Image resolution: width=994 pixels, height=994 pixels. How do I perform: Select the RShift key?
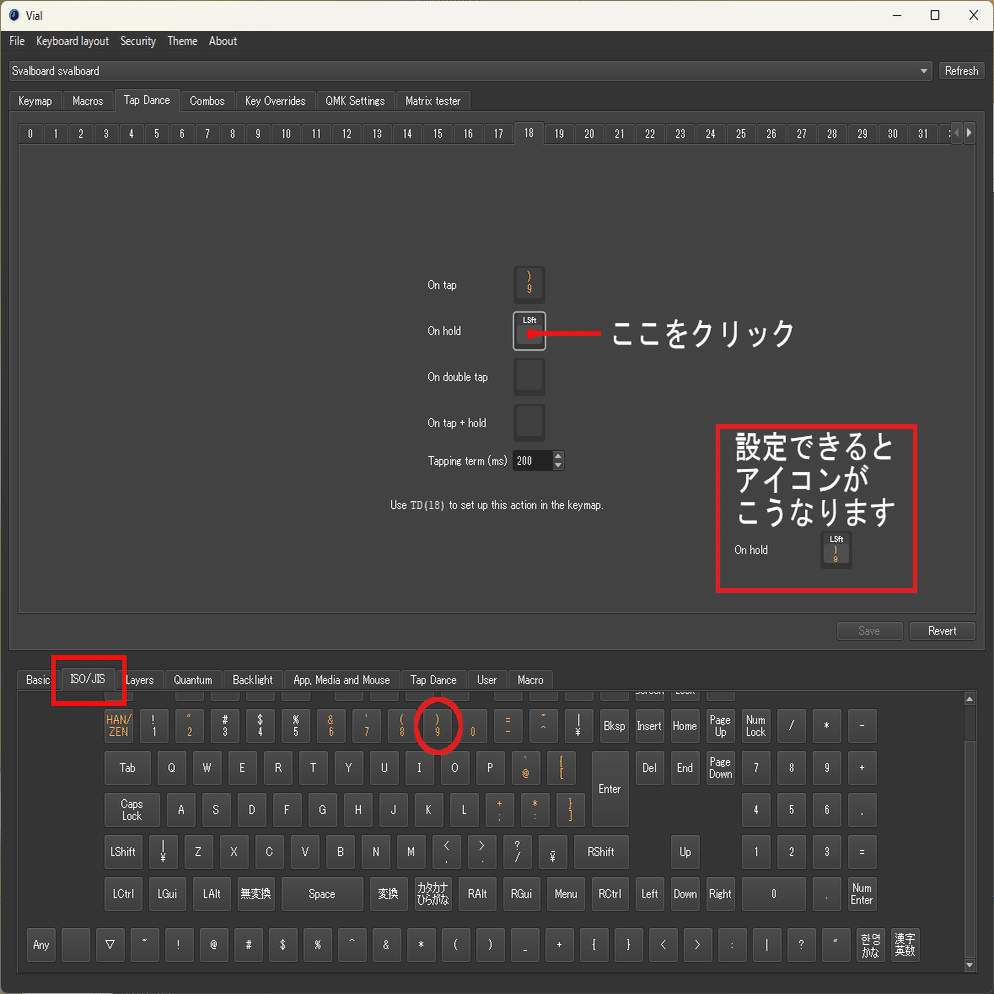point(600,852)
